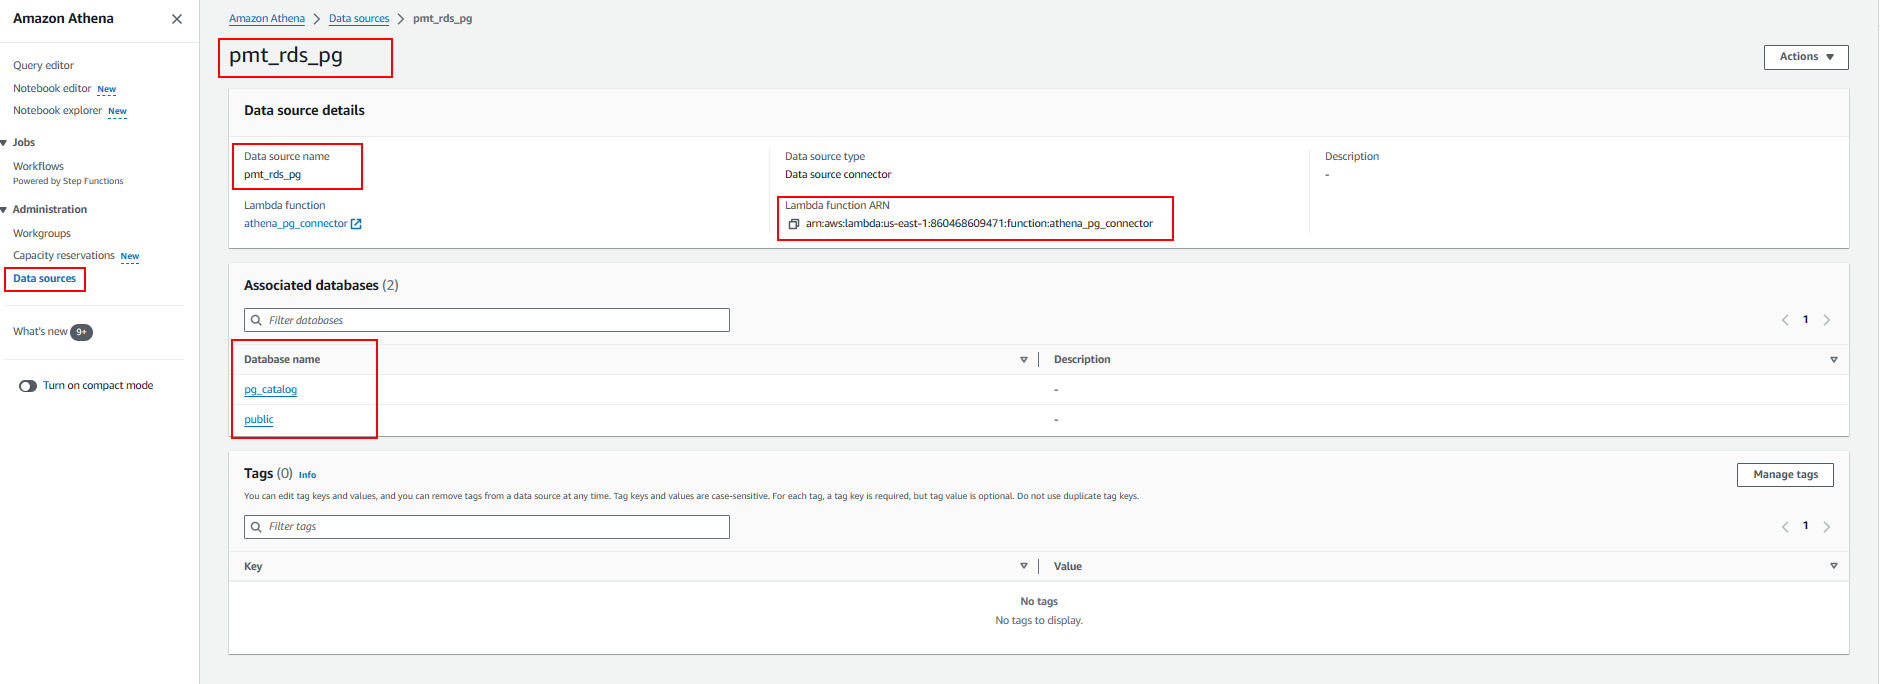Open the public database
1880x684 pixels.
coord(259,420)
